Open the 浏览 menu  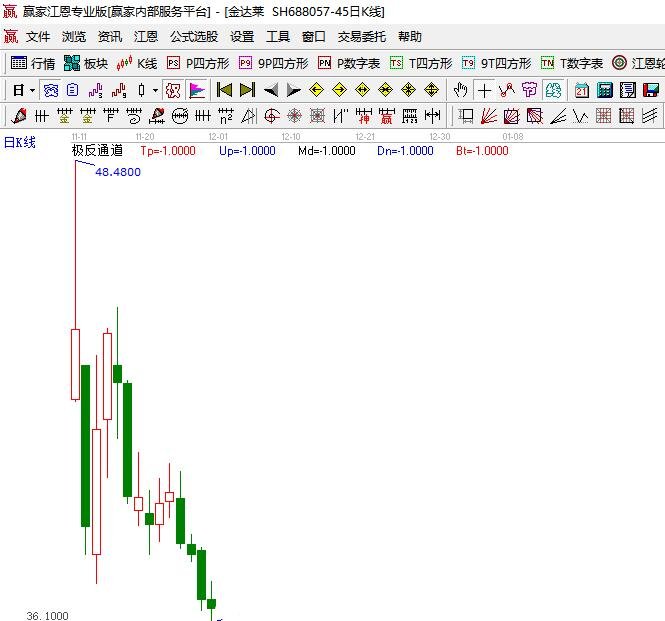click(74, 36)
